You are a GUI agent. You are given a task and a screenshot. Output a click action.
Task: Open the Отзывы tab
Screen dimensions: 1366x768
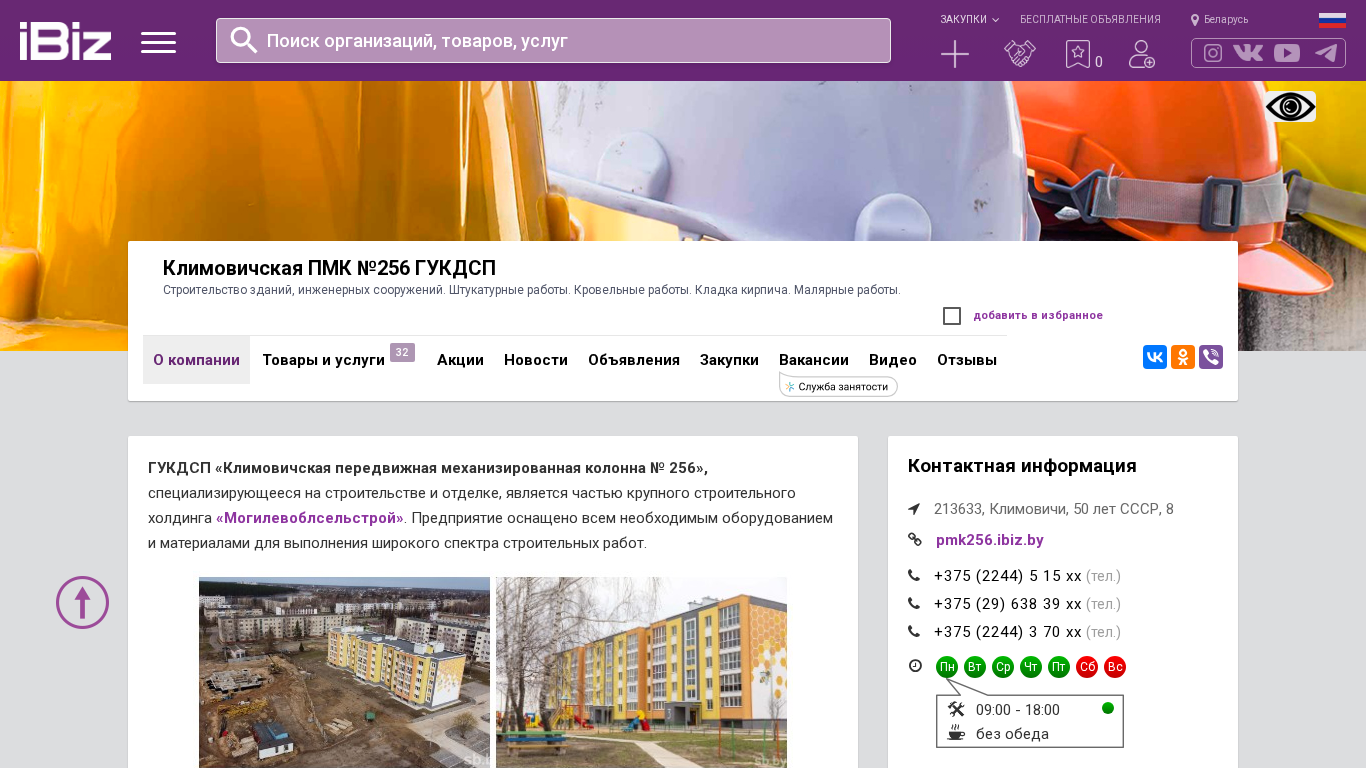pyautogui.click(x=967, y=360)
